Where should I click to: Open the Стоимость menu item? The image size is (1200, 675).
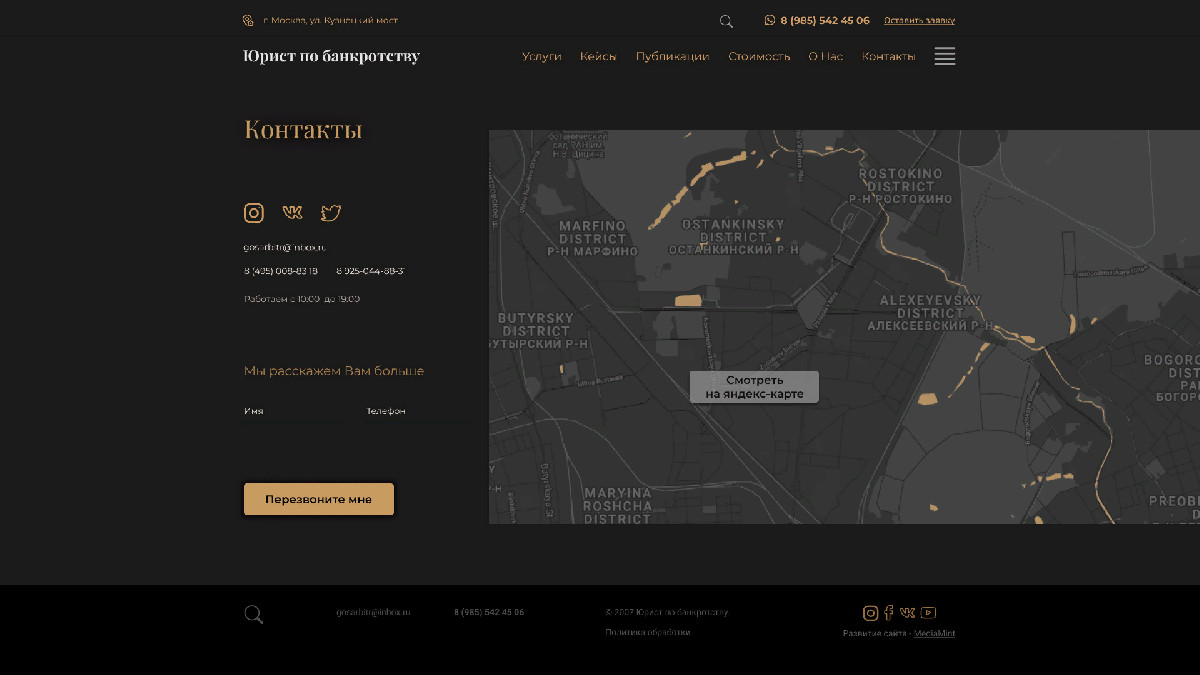coord(759,57)
